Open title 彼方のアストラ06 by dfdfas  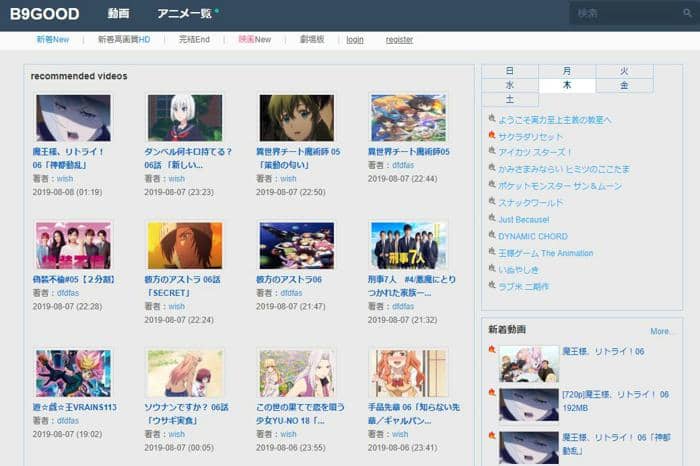point(289,279)
